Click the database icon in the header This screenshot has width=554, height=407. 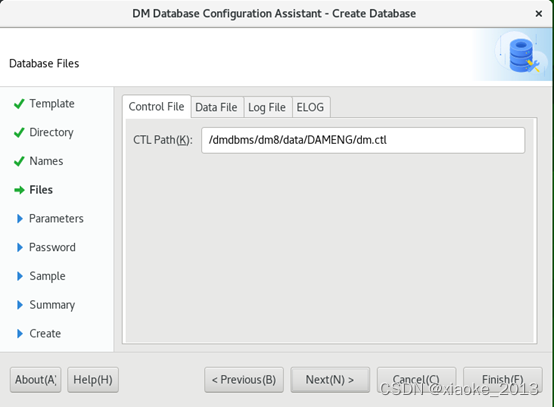522,56
